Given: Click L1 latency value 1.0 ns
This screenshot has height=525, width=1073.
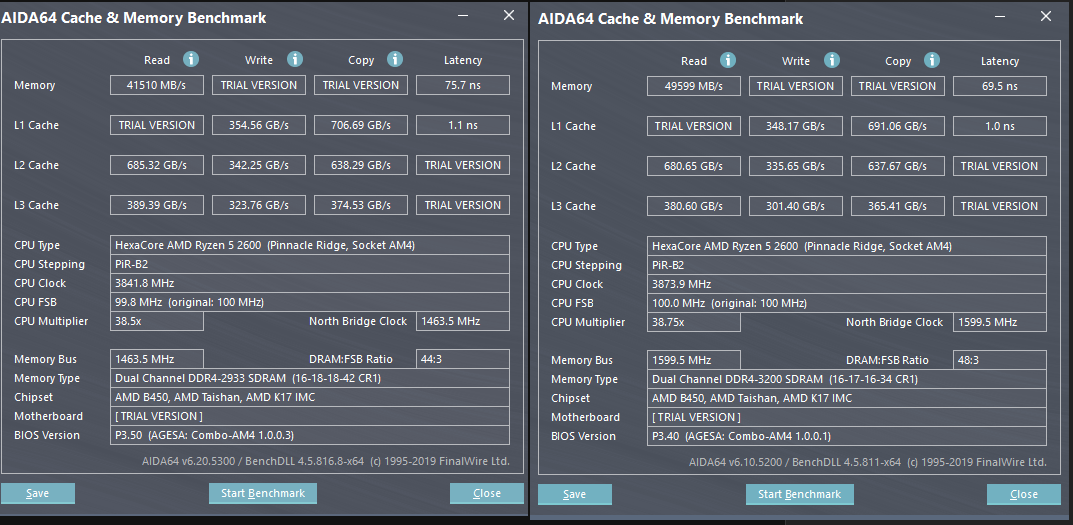Looking at the screenshot, I should pos(1000,126).
